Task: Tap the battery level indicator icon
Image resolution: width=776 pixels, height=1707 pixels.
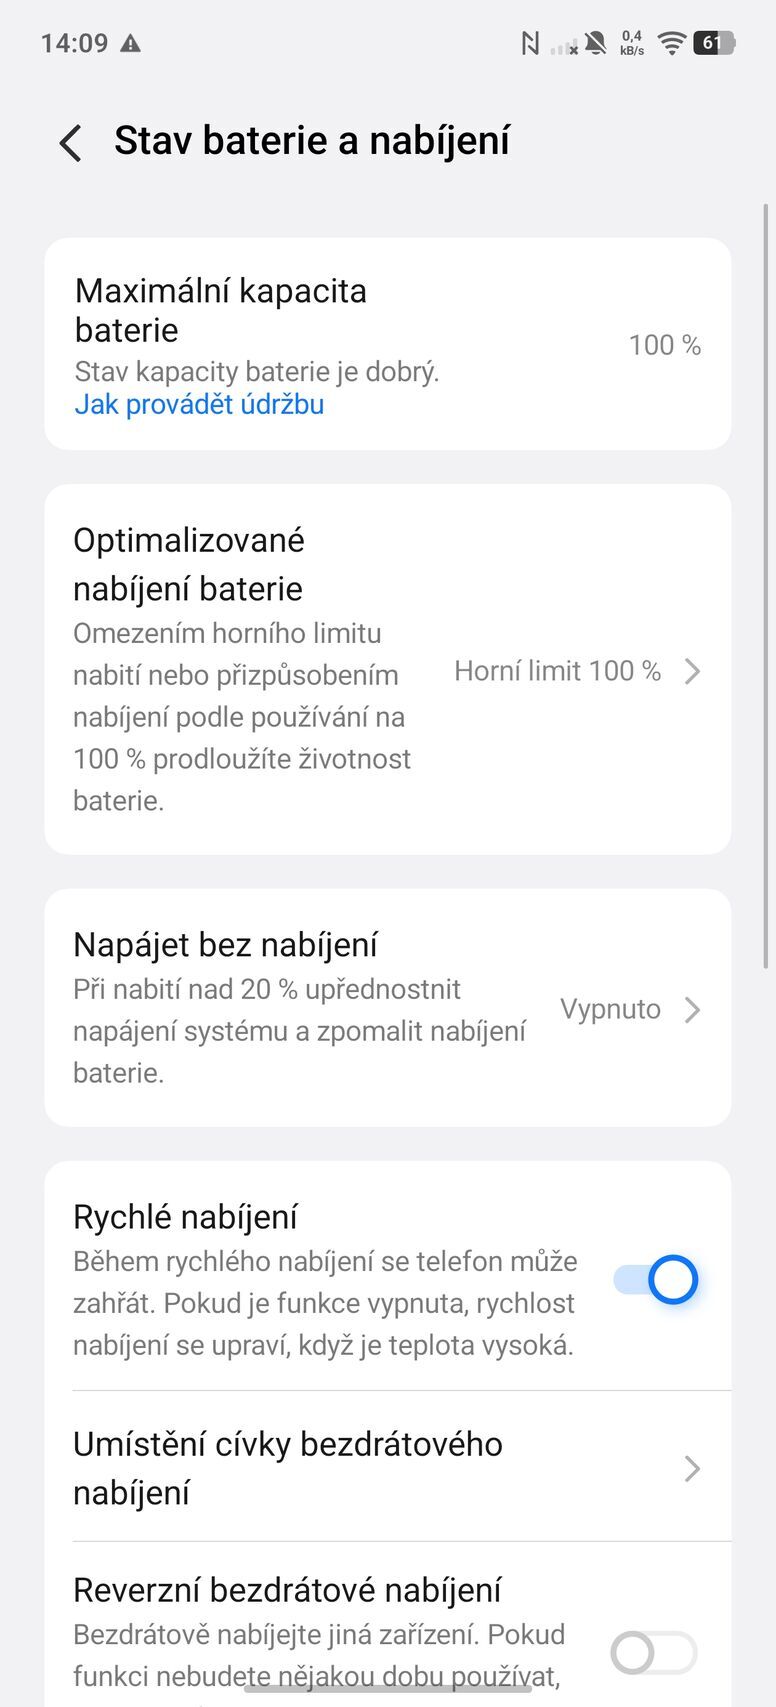Action: [714, 43]
